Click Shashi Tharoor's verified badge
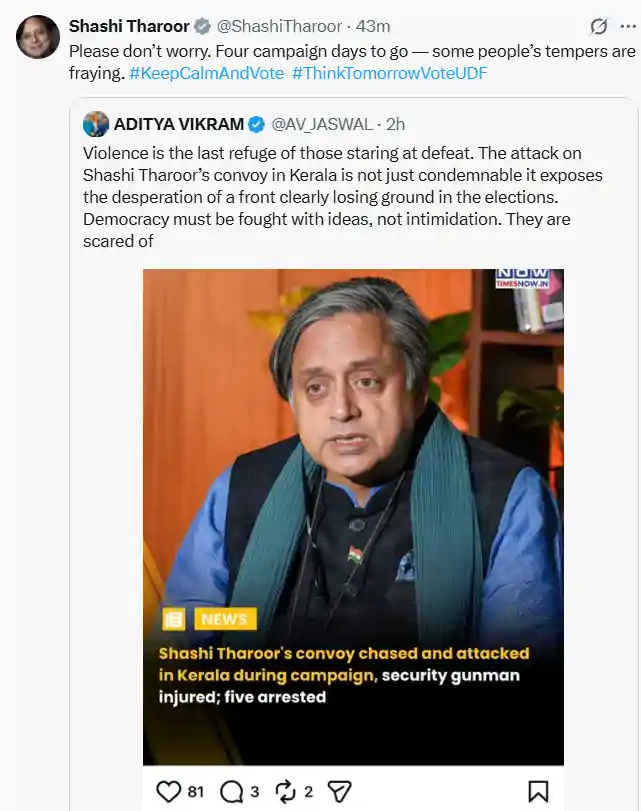Image resolution: width=641 pixels, height=811 pixels. click(x=202, y=26)
